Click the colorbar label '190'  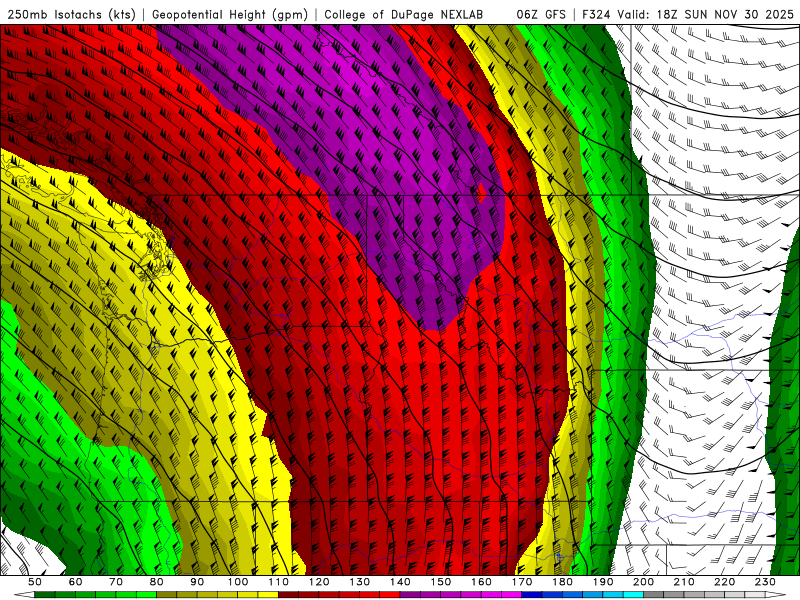click(603, 582)
